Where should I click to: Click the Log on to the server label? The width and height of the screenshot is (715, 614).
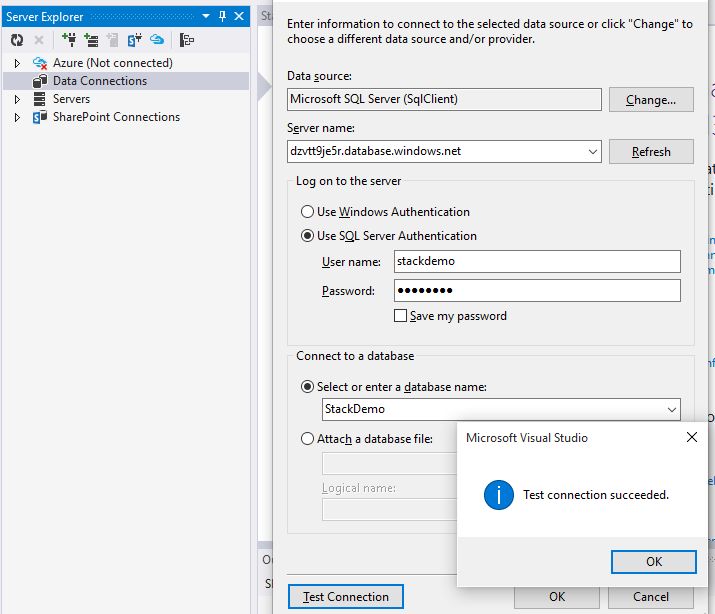348,181
